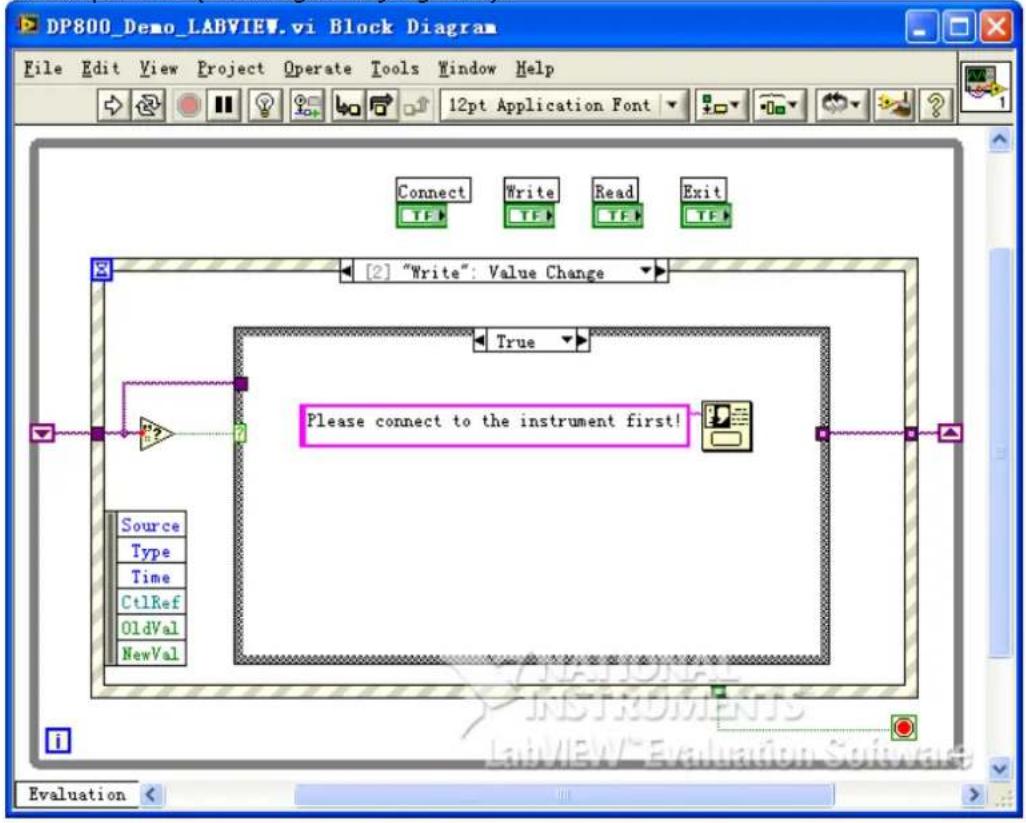Select the Exit boolean terminal
The height and width of the screenshot is (823, 1026).
(706, 216)
